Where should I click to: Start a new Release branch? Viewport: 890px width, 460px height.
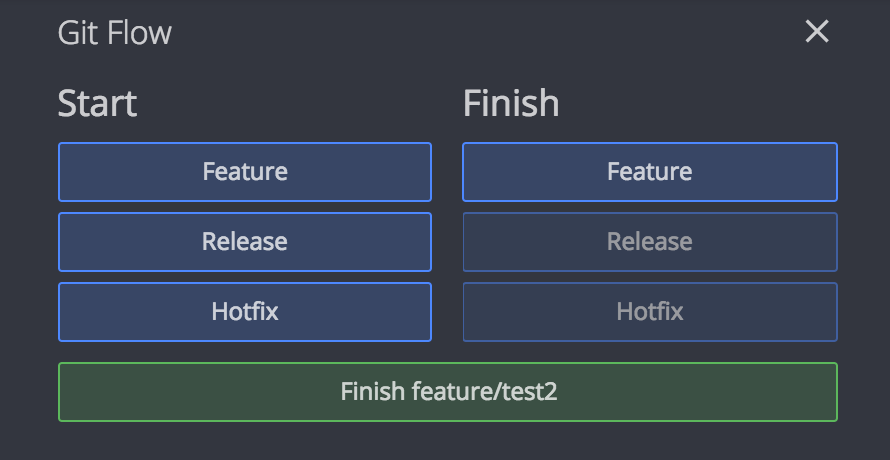tap(245, 242)
